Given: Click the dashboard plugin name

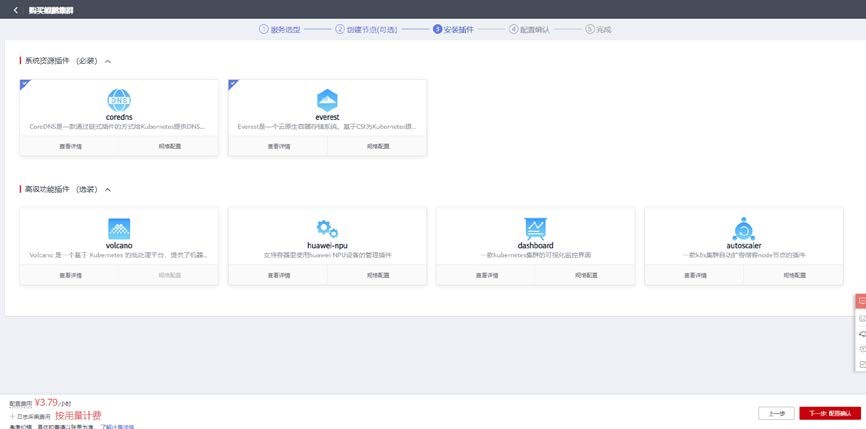Looking at the screenshot, I should point(535,245).
